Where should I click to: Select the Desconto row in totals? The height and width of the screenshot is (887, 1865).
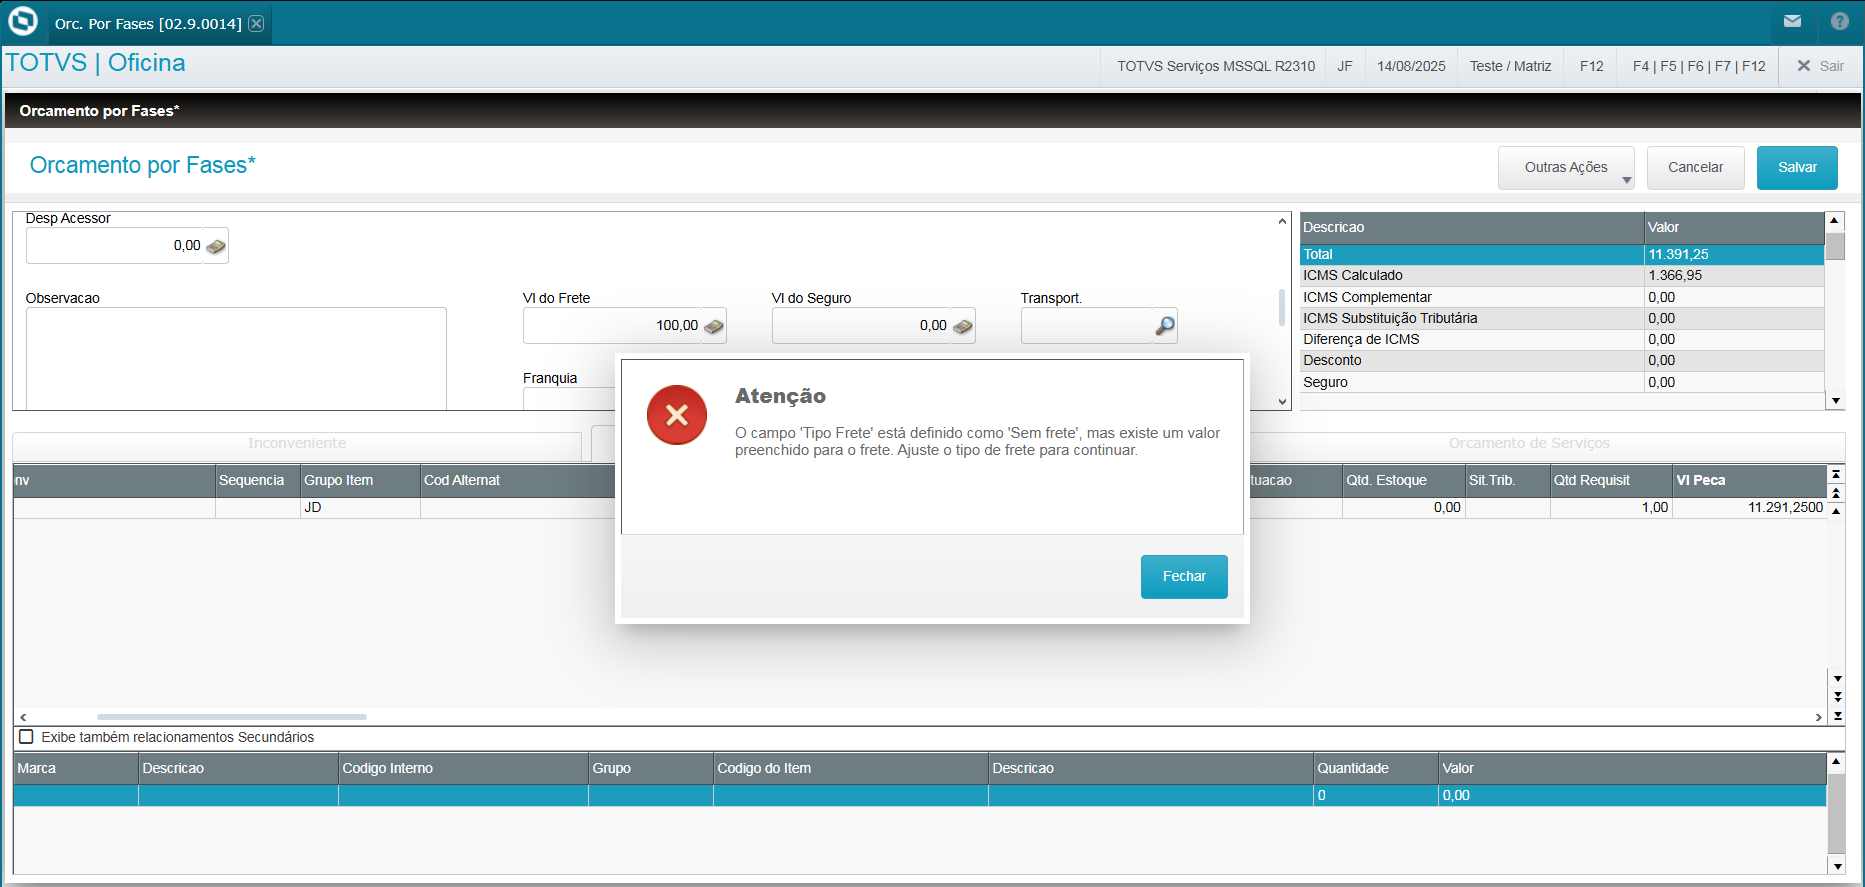(x=1562, y=361)
